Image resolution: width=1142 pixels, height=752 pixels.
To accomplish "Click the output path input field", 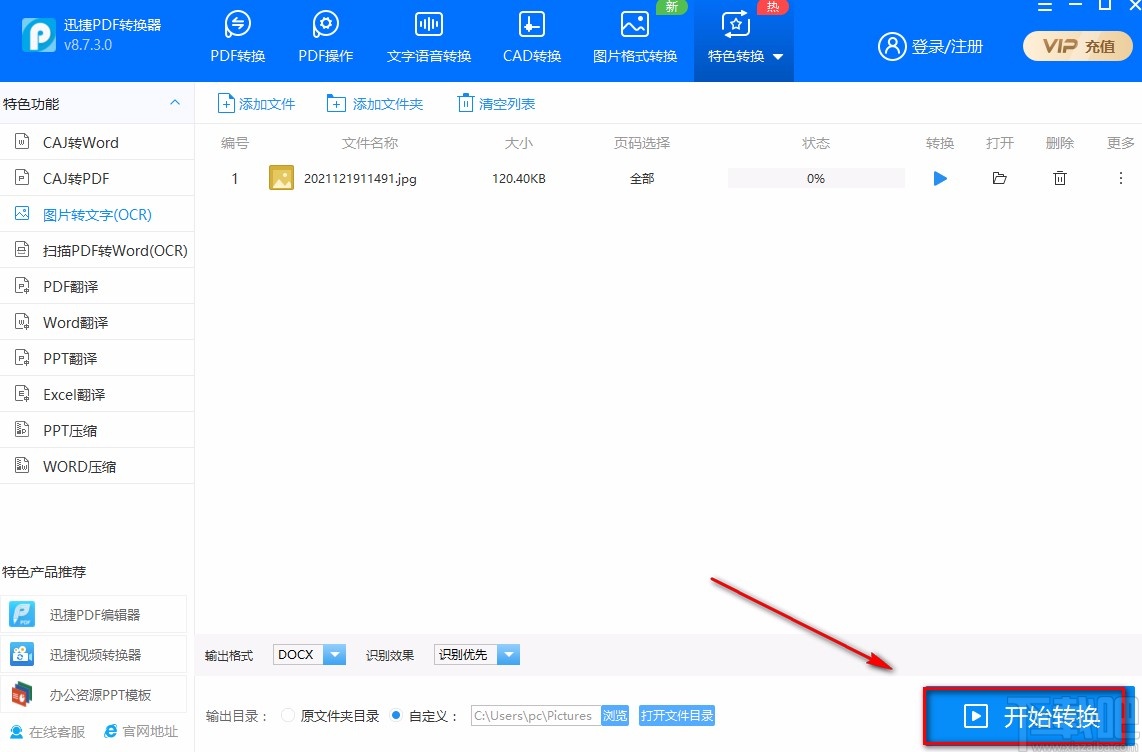I will click(535, 715).
